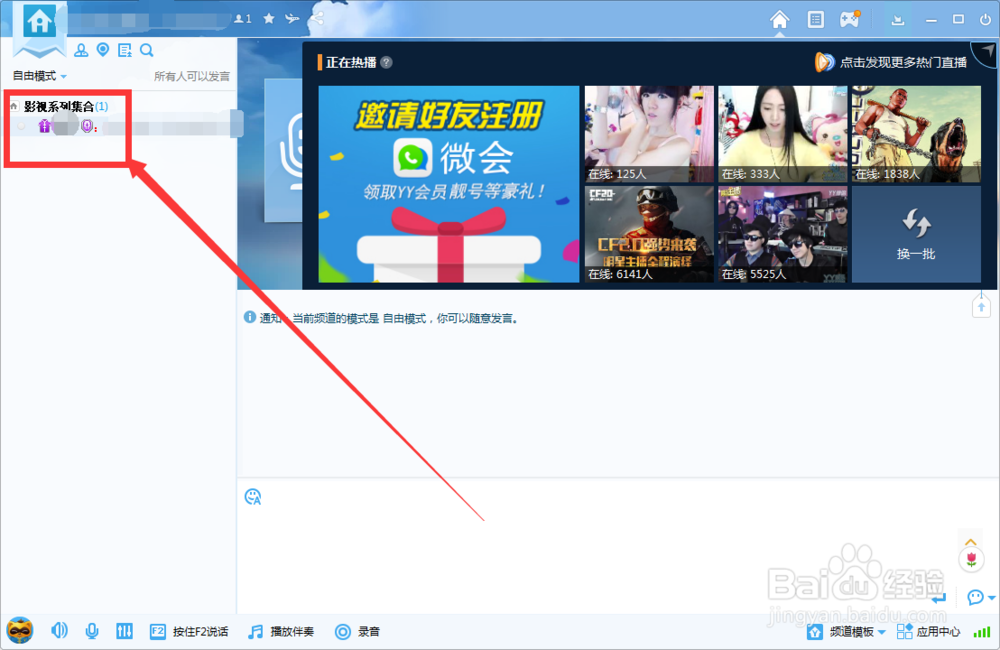Click the location pin icon in sidebar
Viewport: 1000px width, 650px height.
tap(103, 50)
